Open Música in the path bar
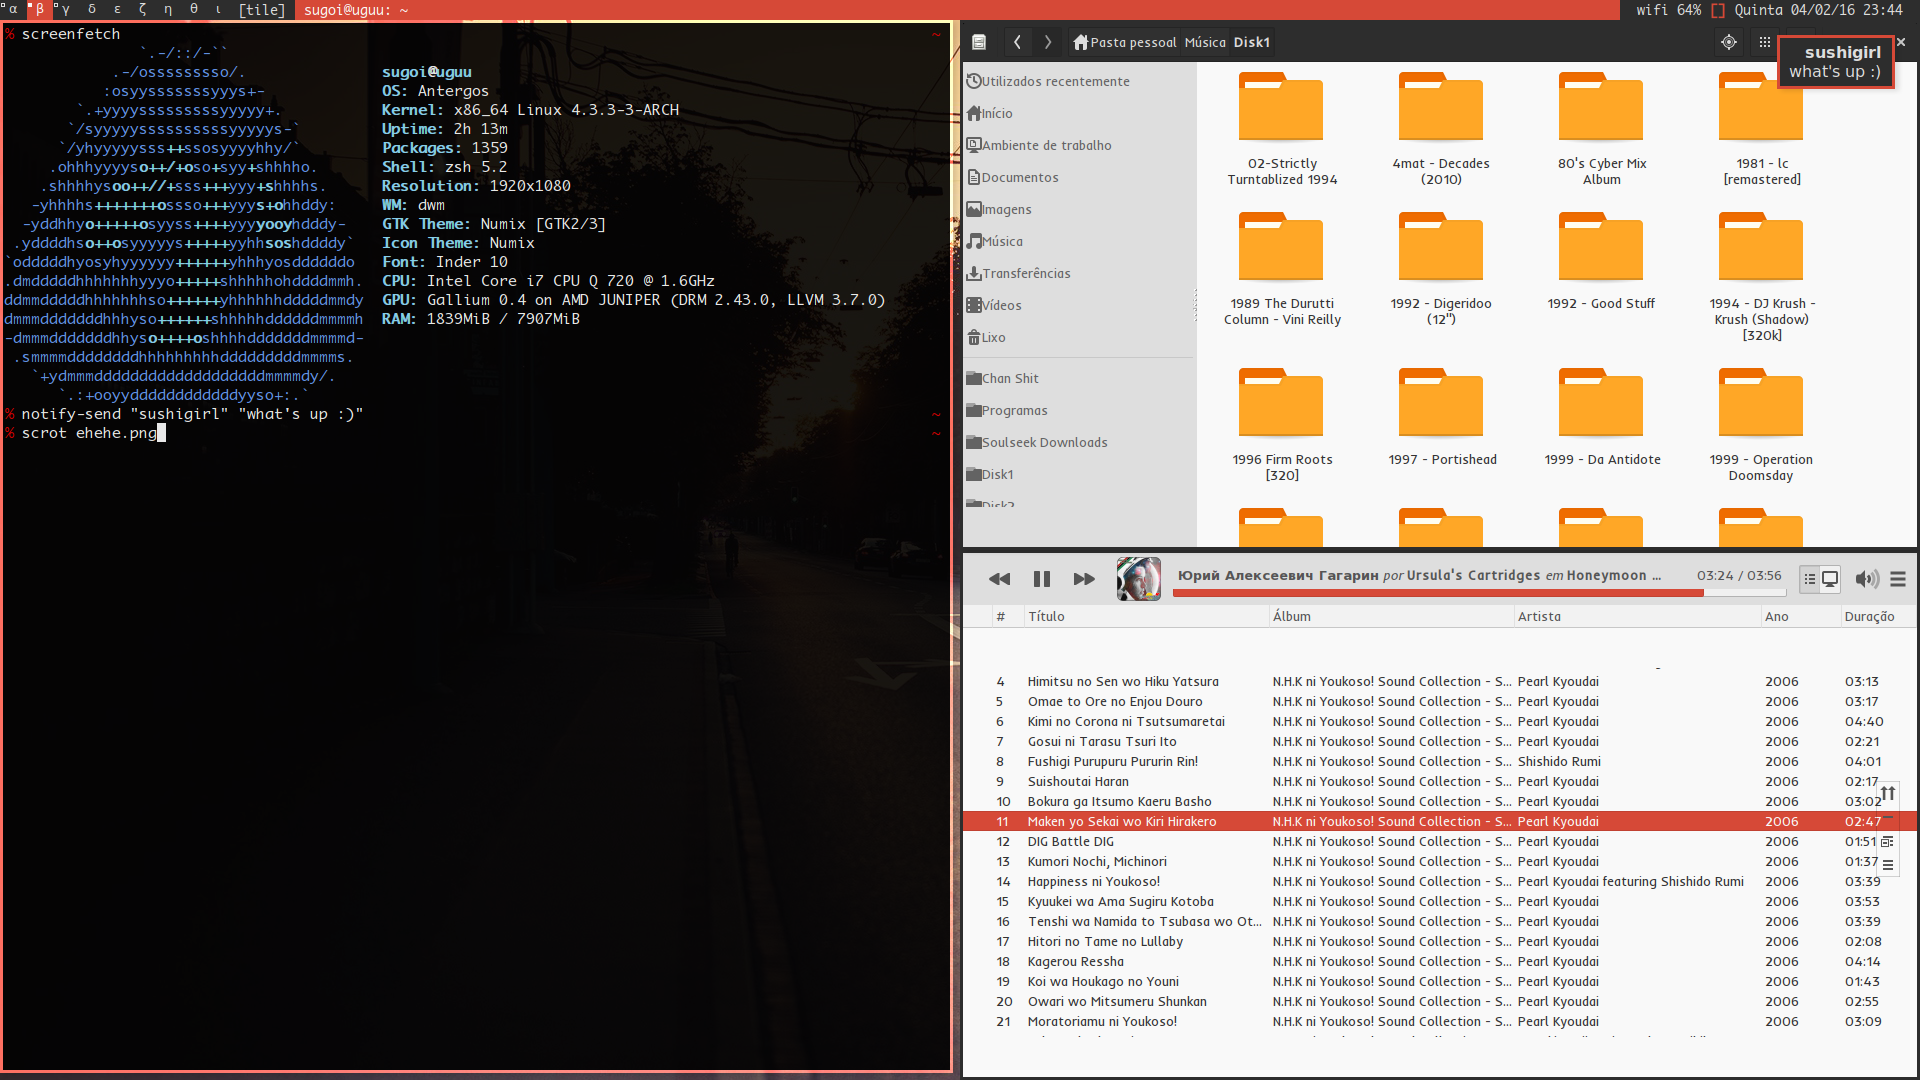 [1204, 42]
